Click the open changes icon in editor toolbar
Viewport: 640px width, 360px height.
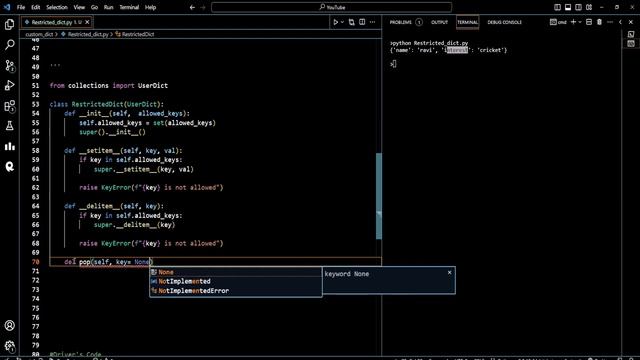coord(351,22)
